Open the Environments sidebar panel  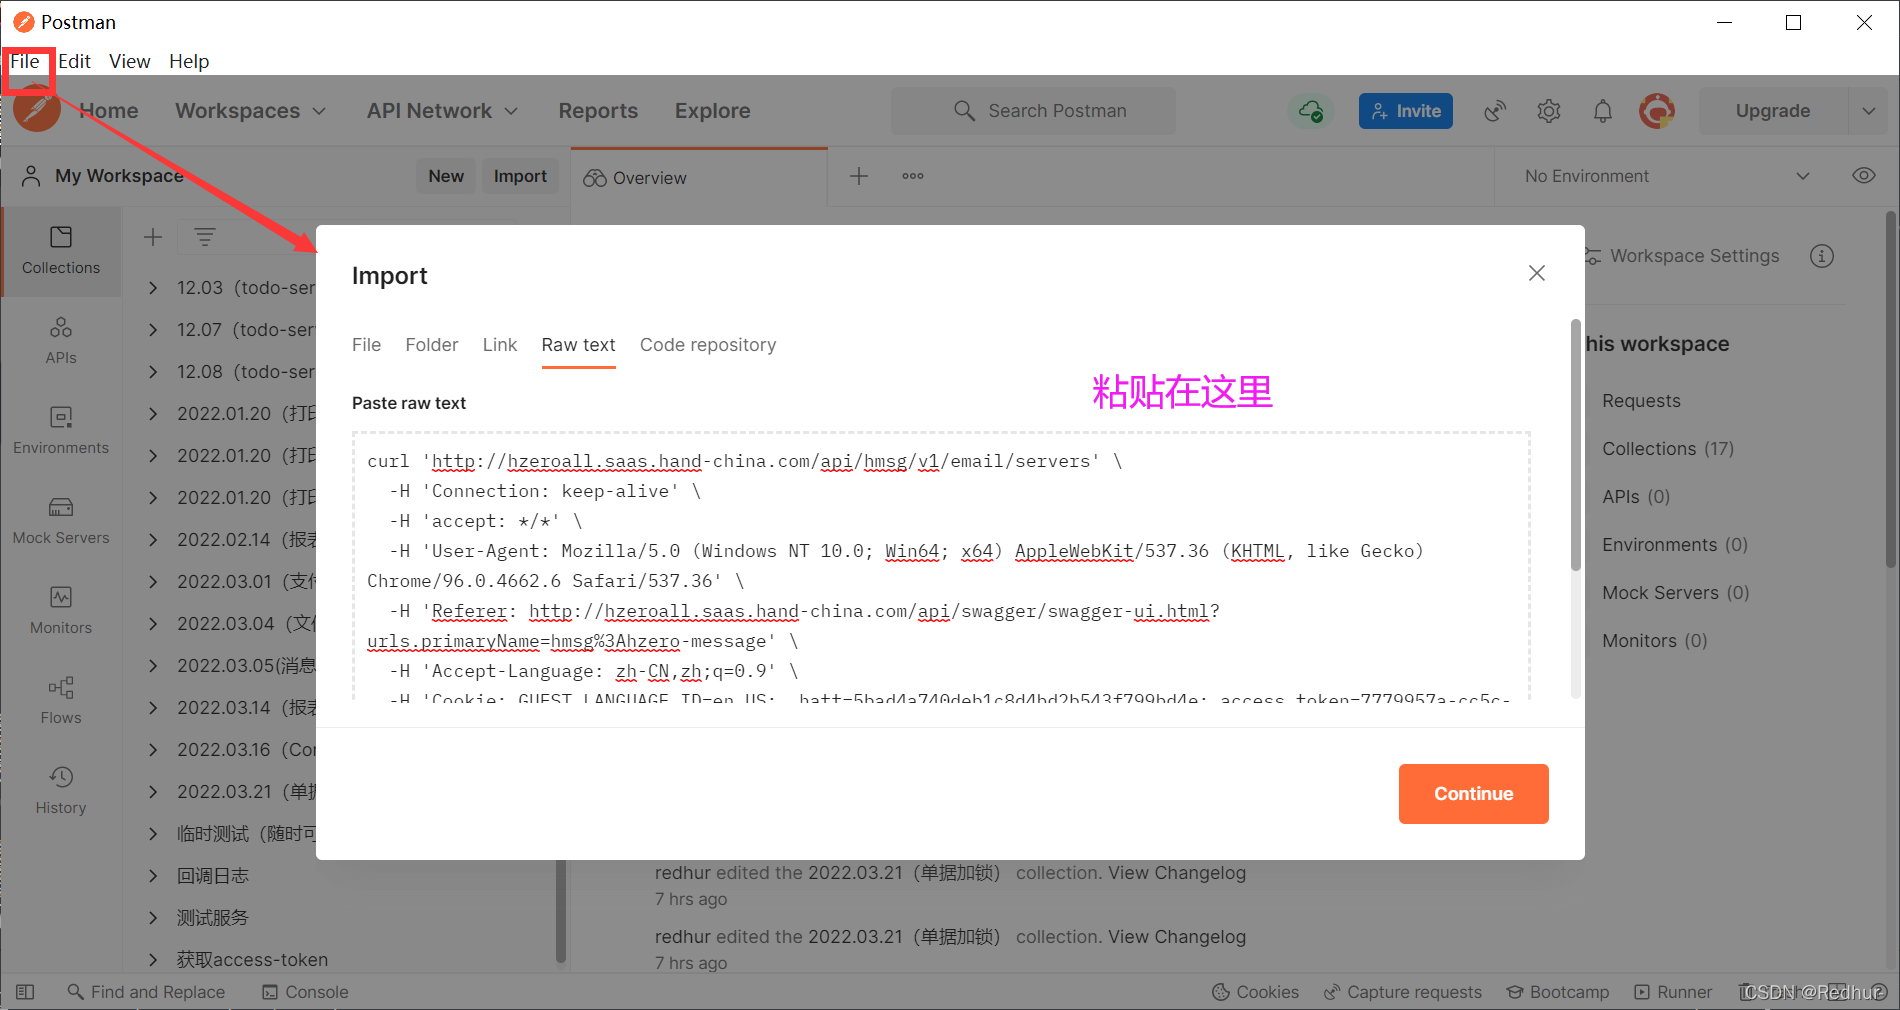[61, 431]
